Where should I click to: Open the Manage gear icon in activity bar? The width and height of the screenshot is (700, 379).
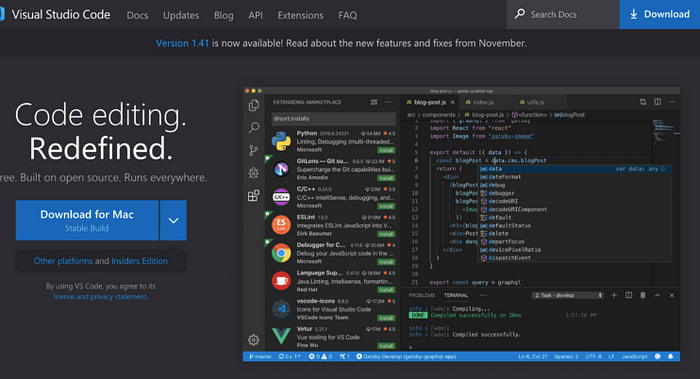(254, 340)
